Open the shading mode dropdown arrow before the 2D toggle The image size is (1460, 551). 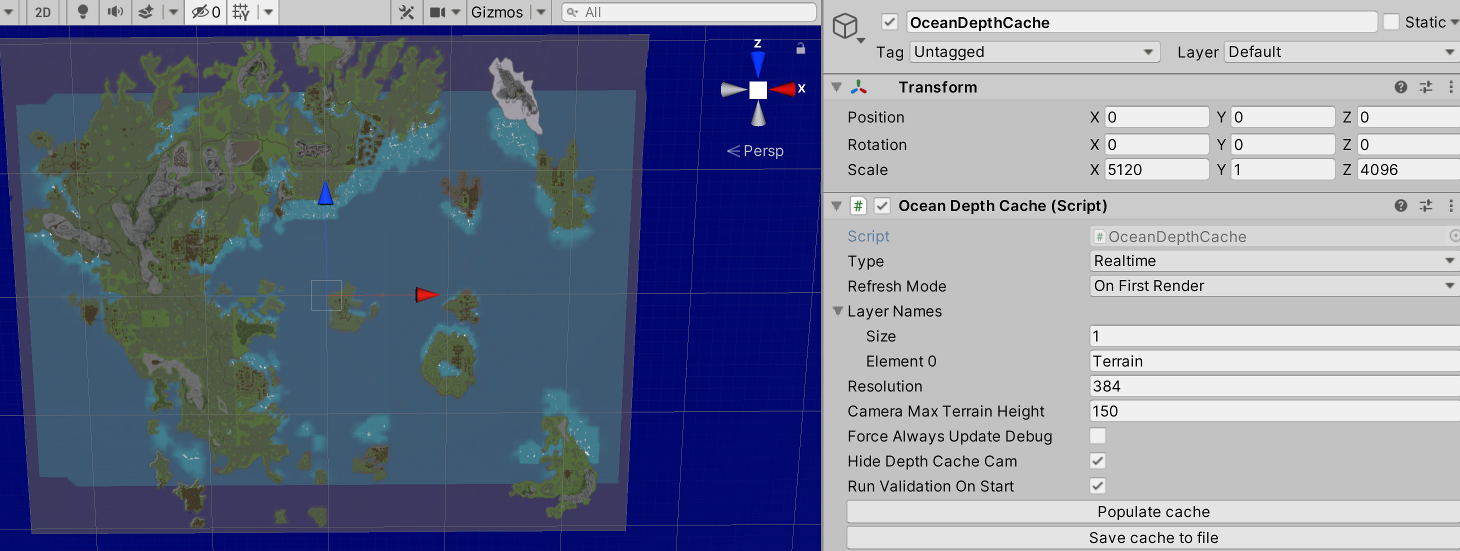tap(10, 12)
